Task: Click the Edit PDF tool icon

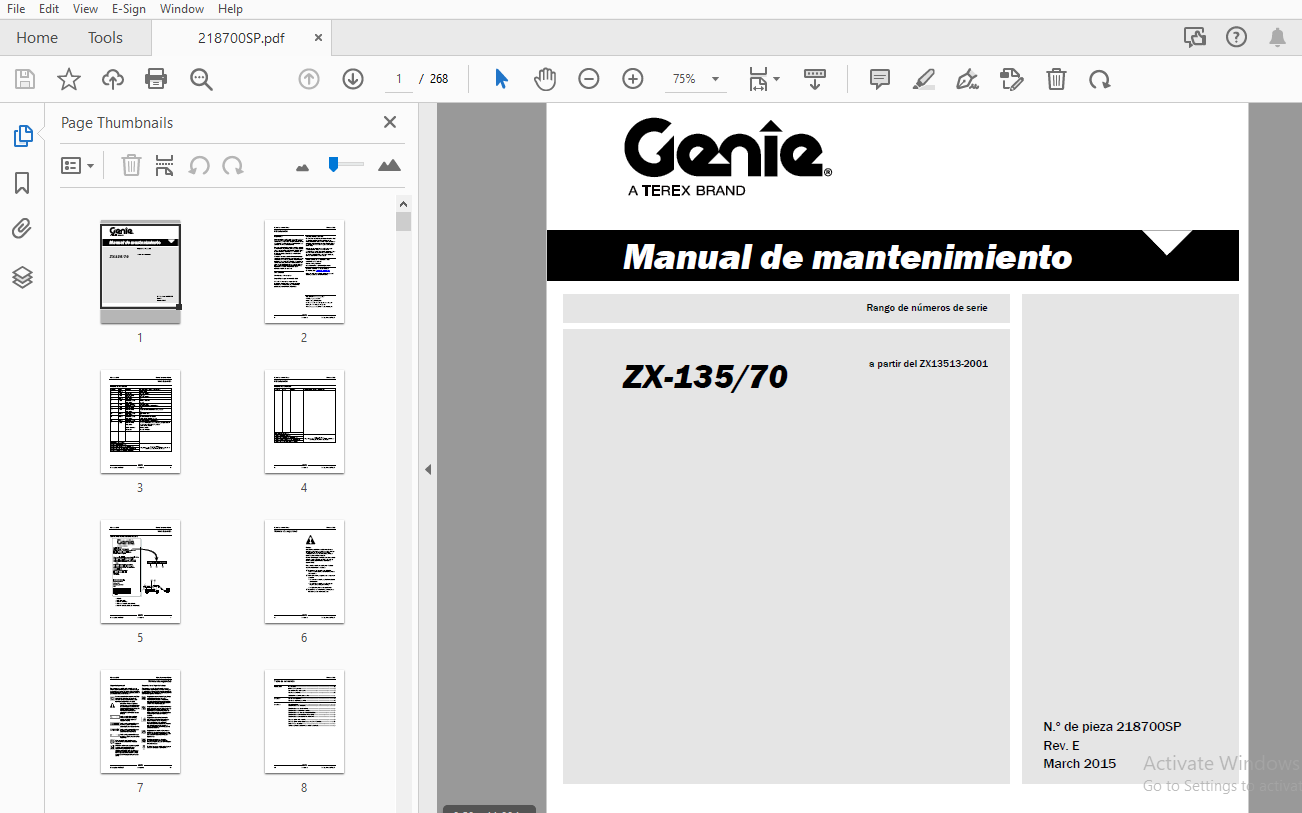Action: tap(1012, 79)
